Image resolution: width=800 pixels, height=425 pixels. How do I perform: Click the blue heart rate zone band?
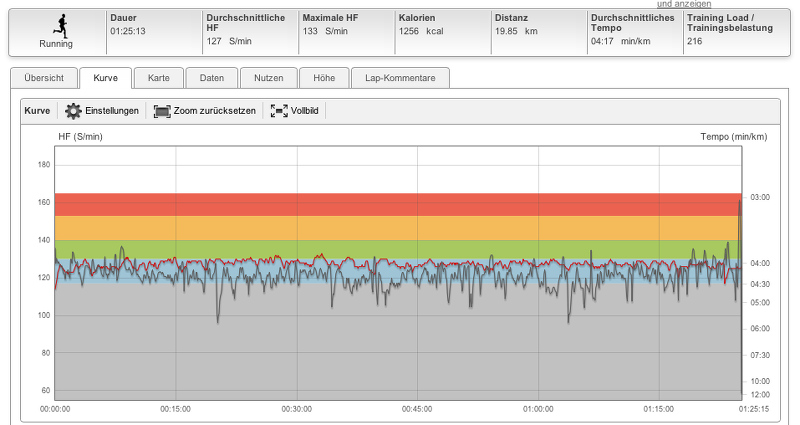point(398,270)
